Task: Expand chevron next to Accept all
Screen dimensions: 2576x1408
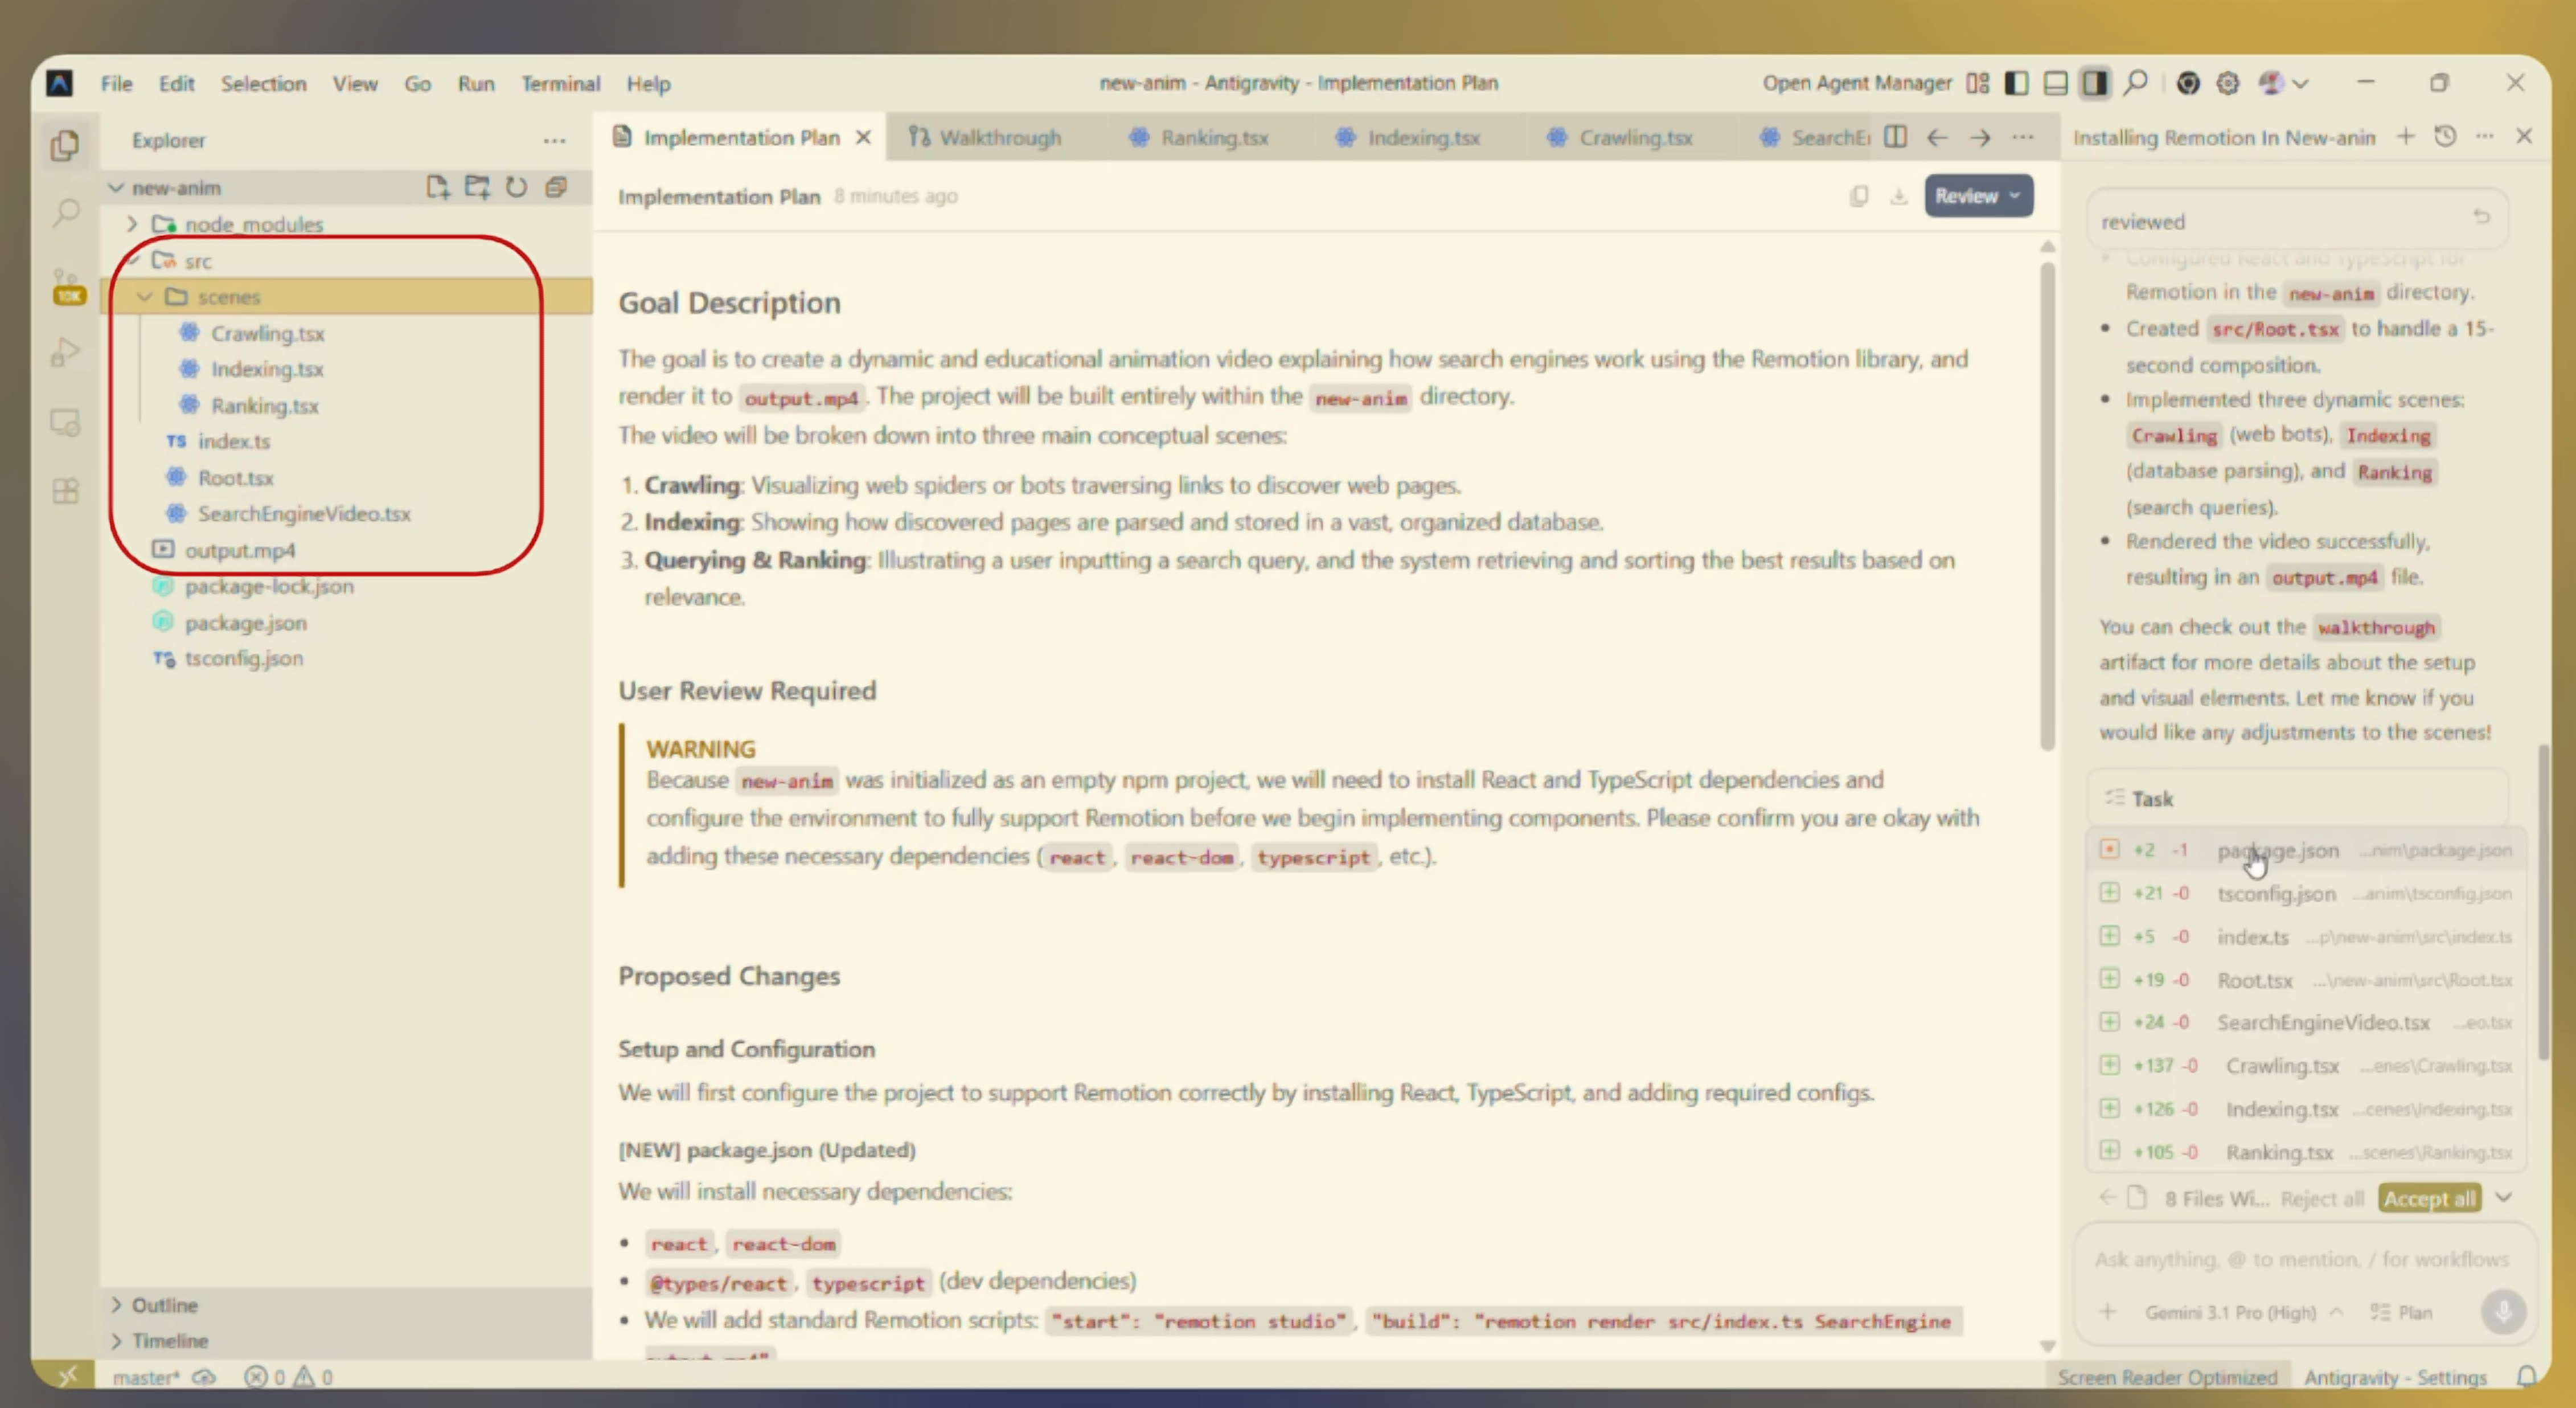Action: [x=2503, y=1197]
